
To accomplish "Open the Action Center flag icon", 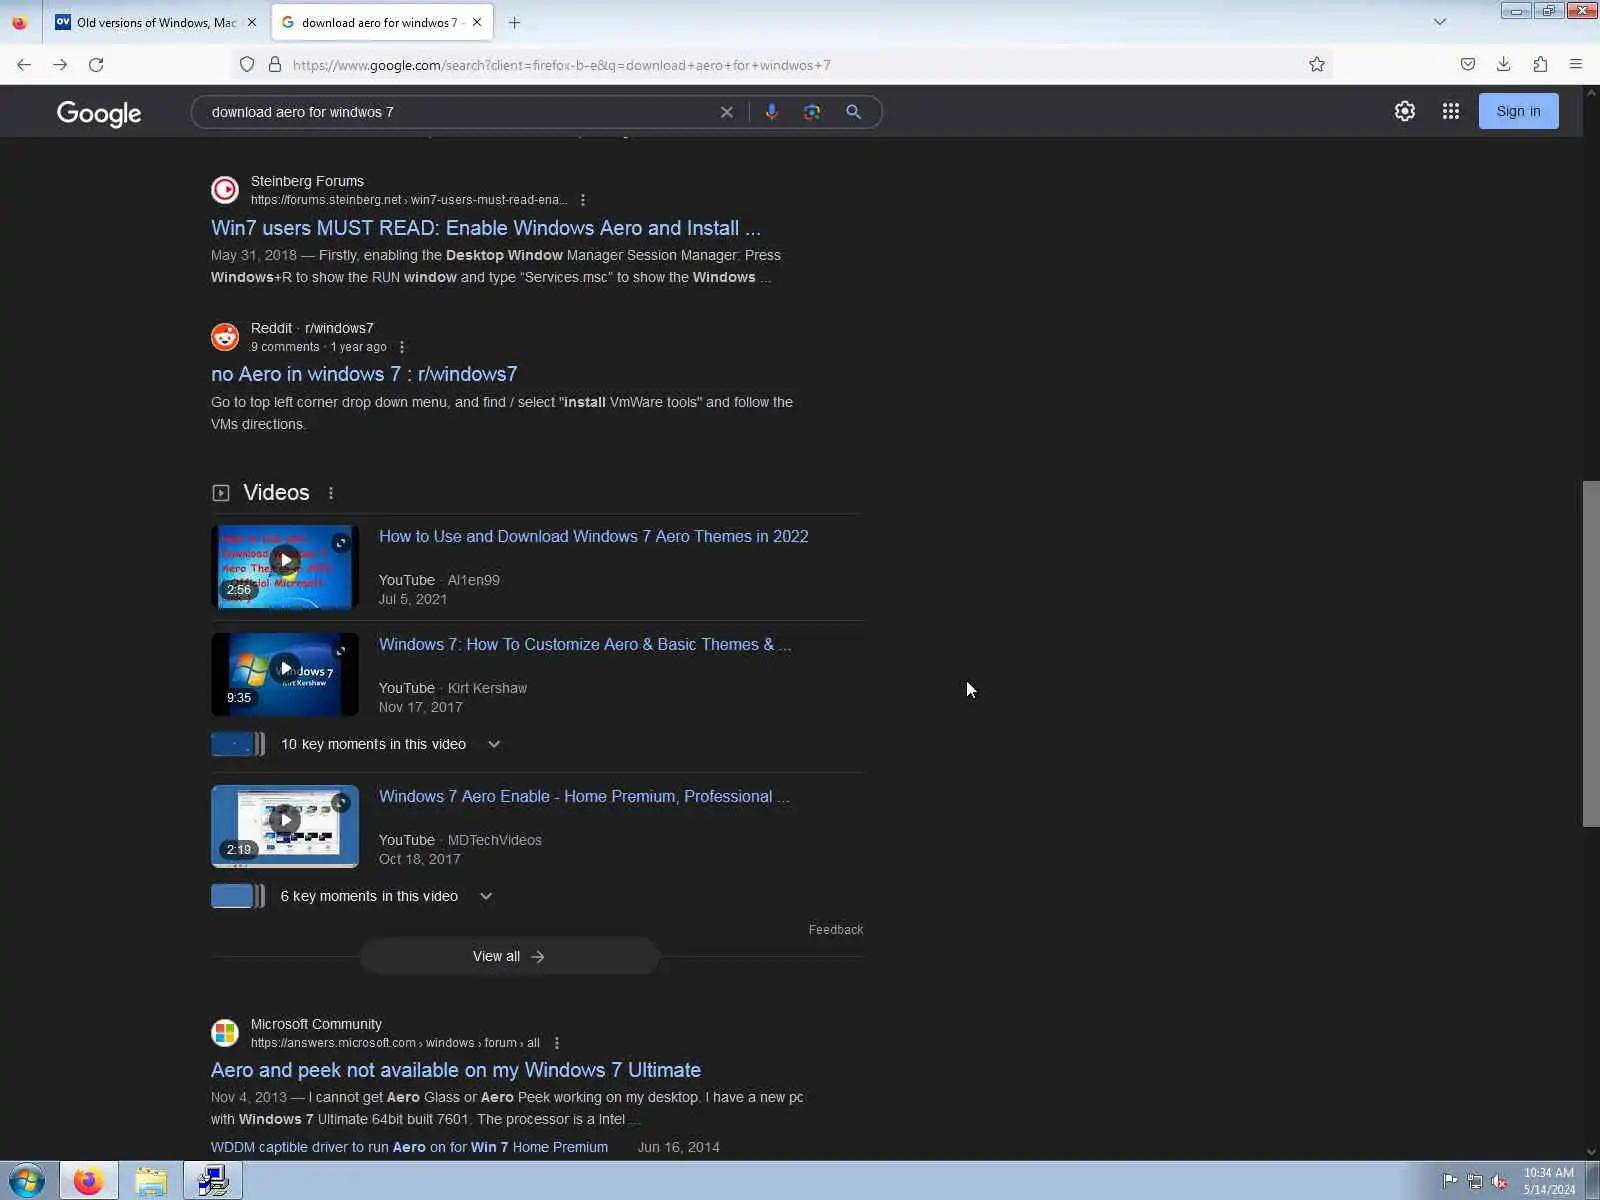I will tap(1450, 1181).
